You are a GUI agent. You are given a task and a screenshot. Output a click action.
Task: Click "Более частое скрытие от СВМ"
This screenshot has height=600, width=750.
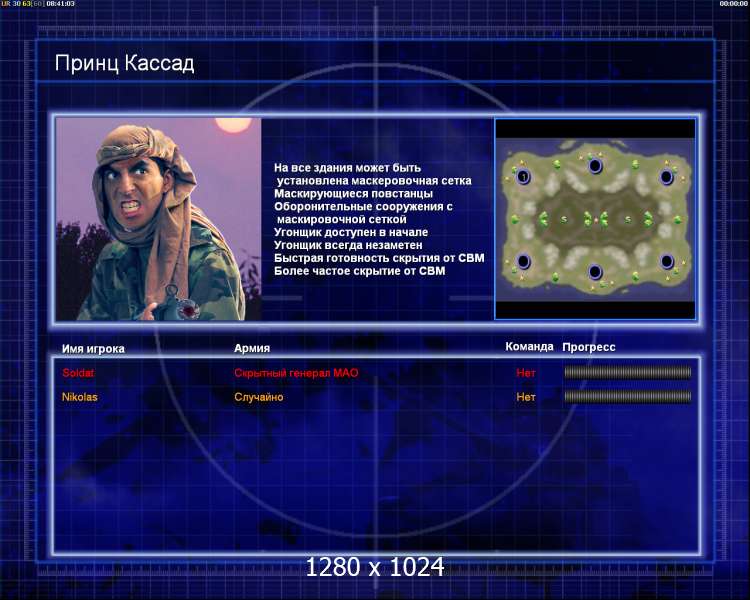tap(360, 271)
